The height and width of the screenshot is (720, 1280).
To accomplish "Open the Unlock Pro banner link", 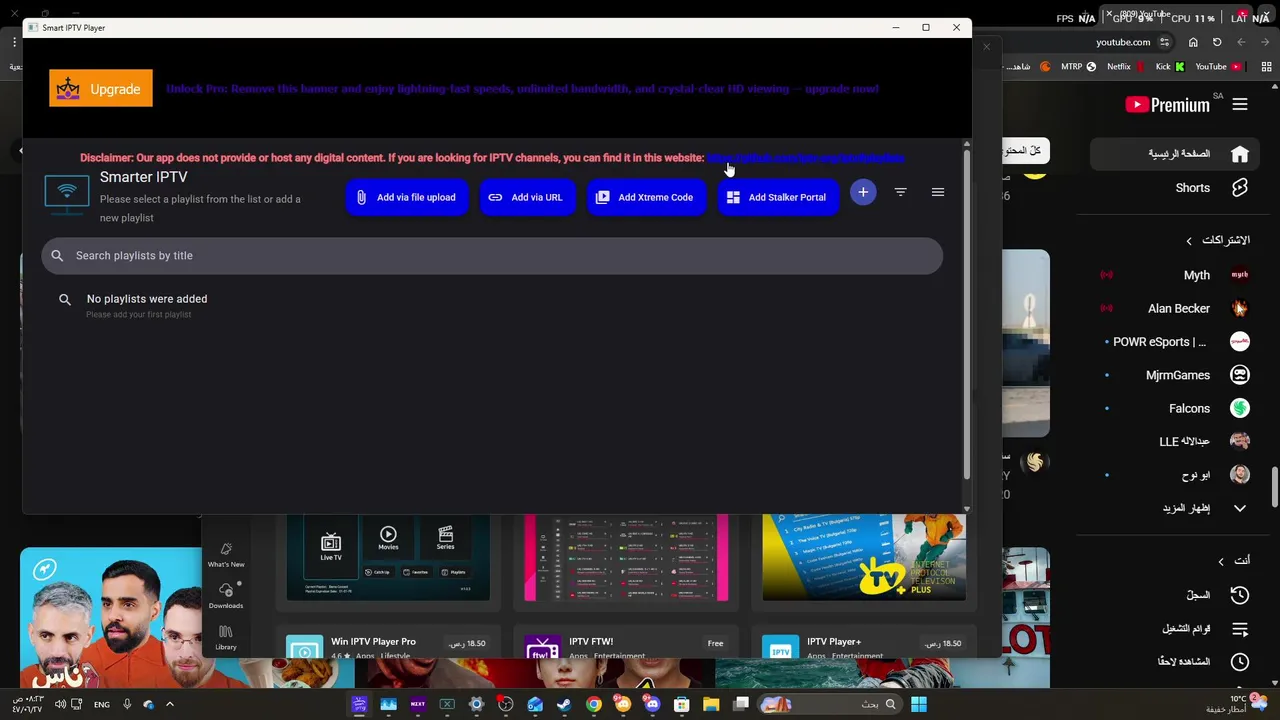I will click(x=522, y=89).
